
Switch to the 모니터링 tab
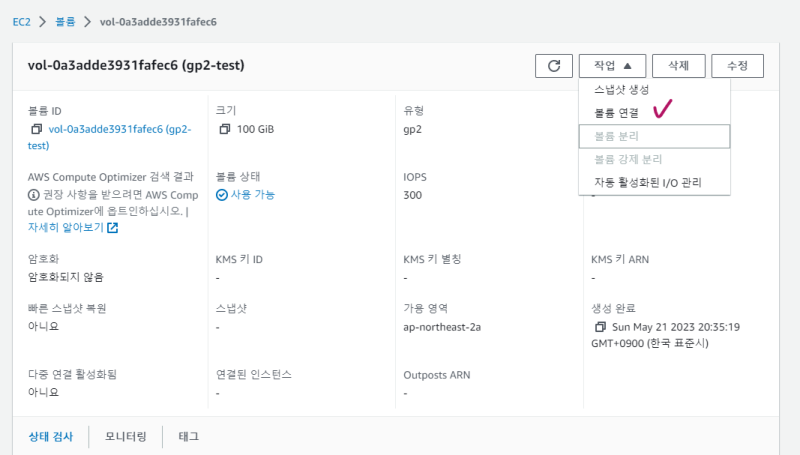pyautogui.click(x=126, y=436)
